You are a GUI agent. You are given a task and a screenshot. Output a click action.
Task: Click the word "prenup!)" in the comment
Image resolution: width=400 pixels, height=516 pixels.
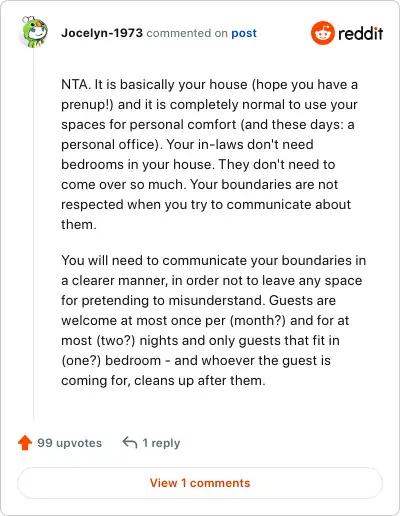87,105
